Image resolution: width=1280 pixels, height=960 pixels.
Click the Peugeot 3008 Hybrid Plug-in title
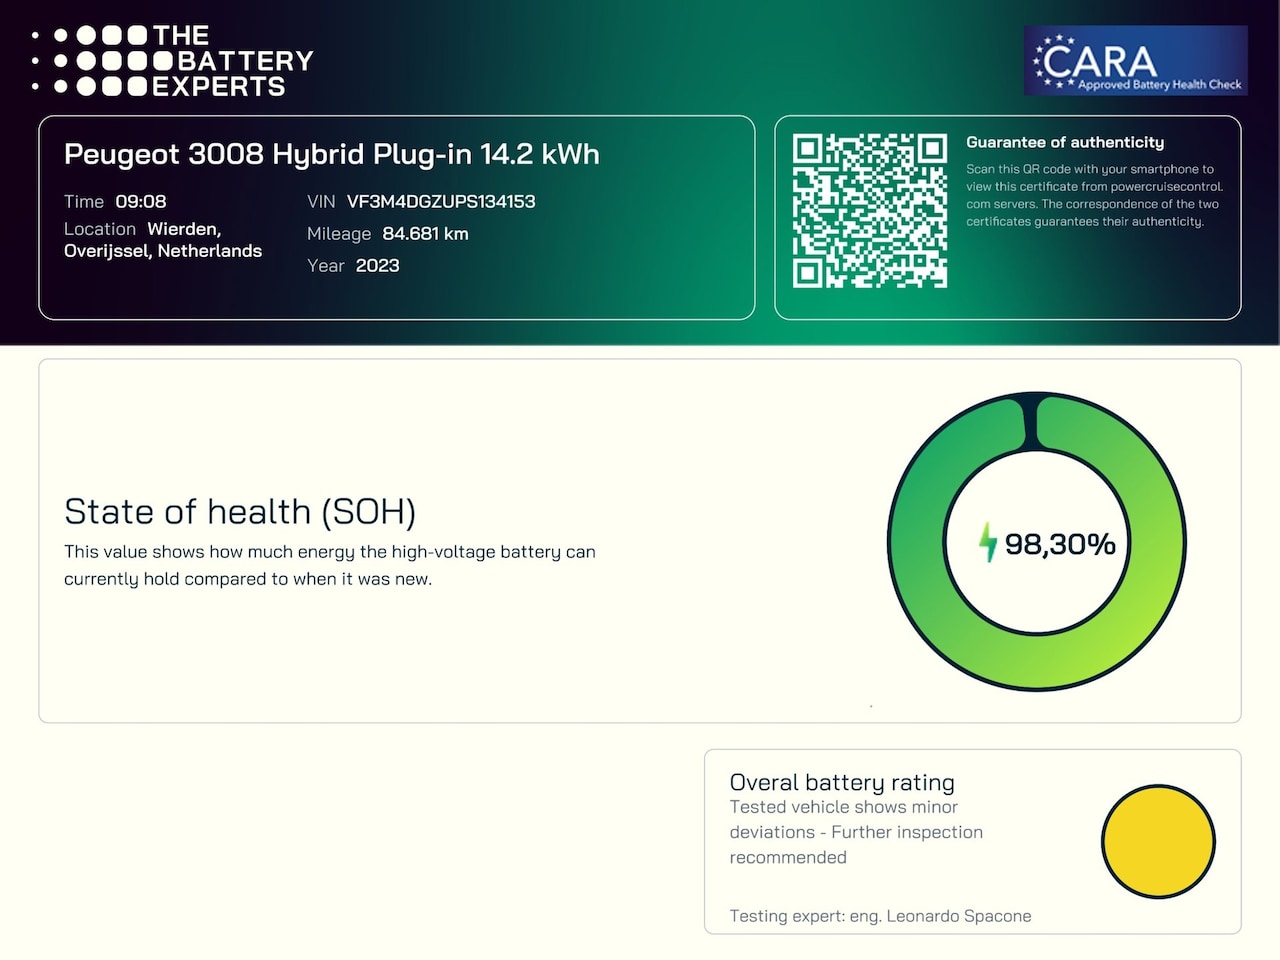[332, 154]
